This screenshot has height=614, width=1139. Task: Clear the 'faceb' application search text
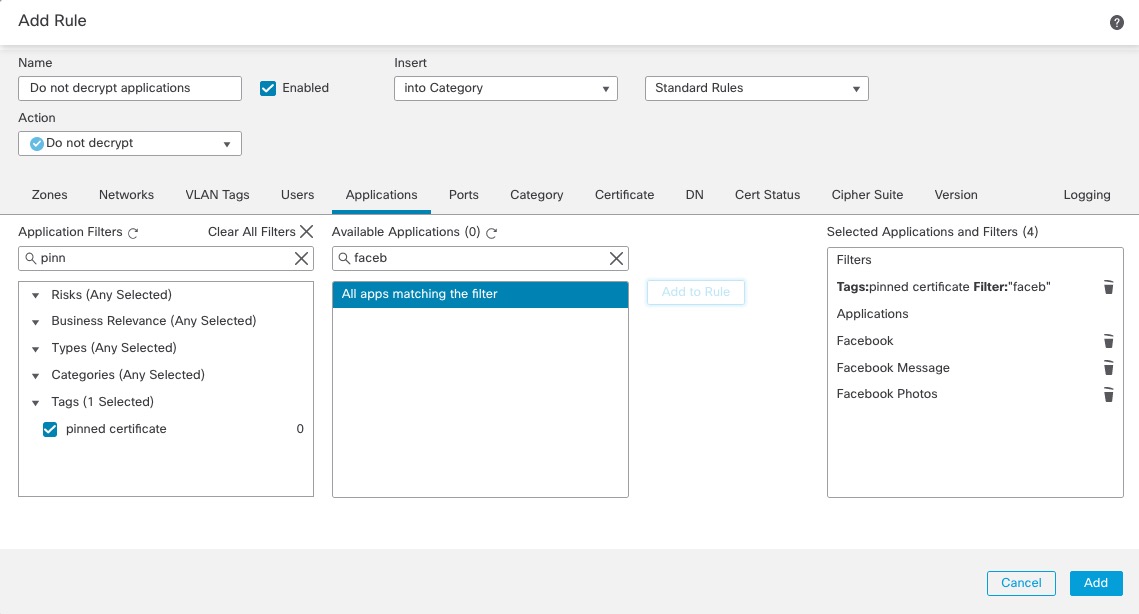616,258
